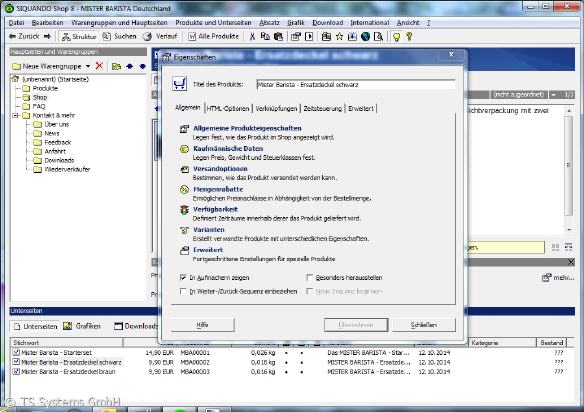
Task: Switch to the Verknüpfungen tab
Action: point(276,109)
